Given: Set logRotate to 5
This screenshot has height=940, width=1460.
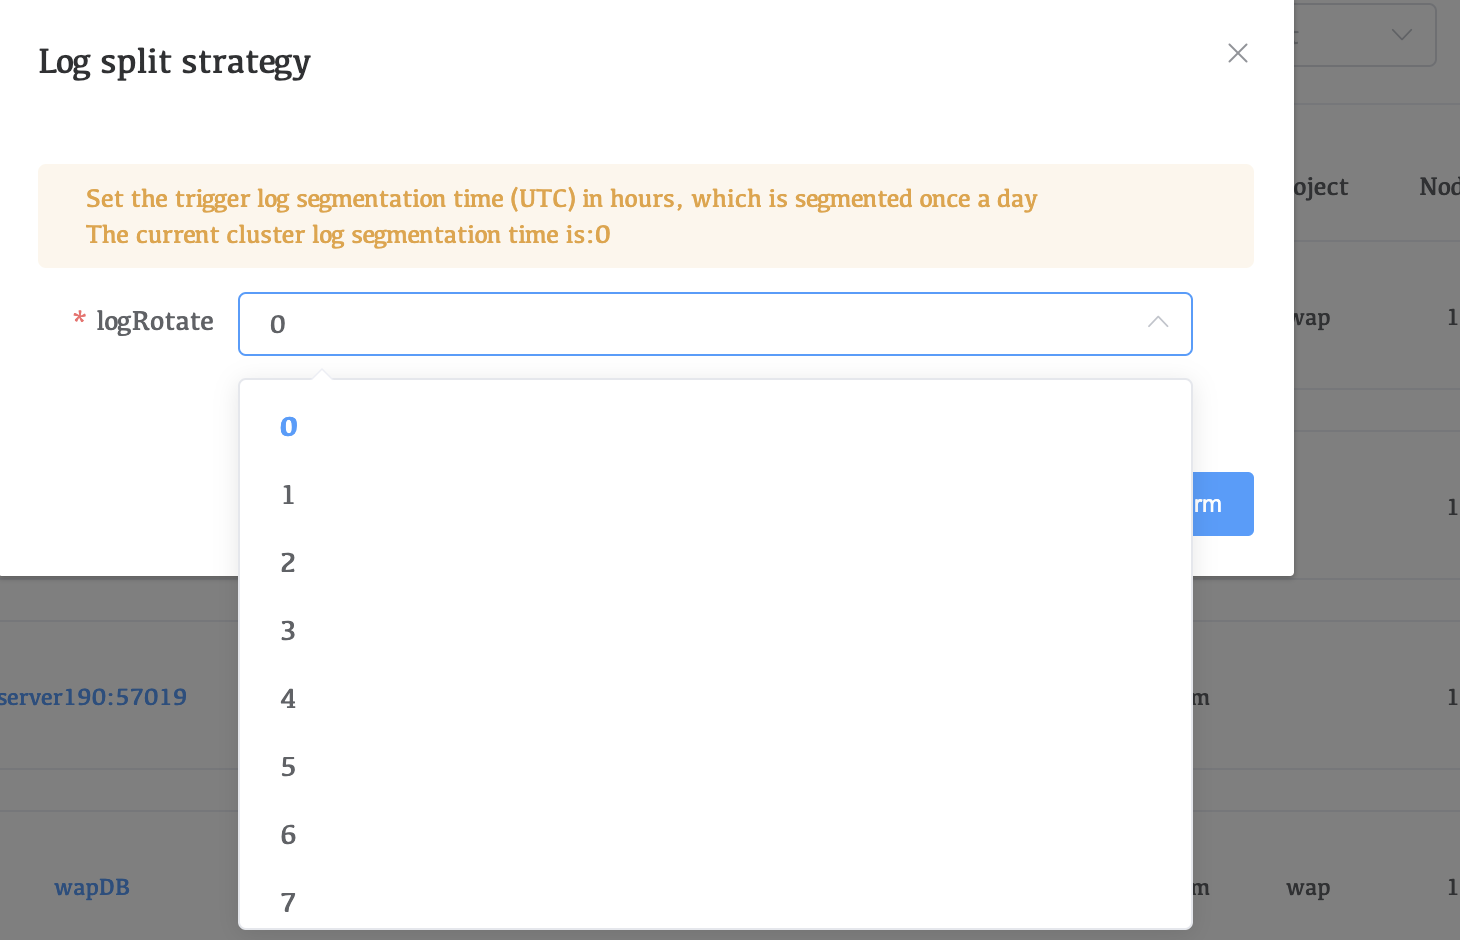Looking at the screenshot, I should coord(288,767).
